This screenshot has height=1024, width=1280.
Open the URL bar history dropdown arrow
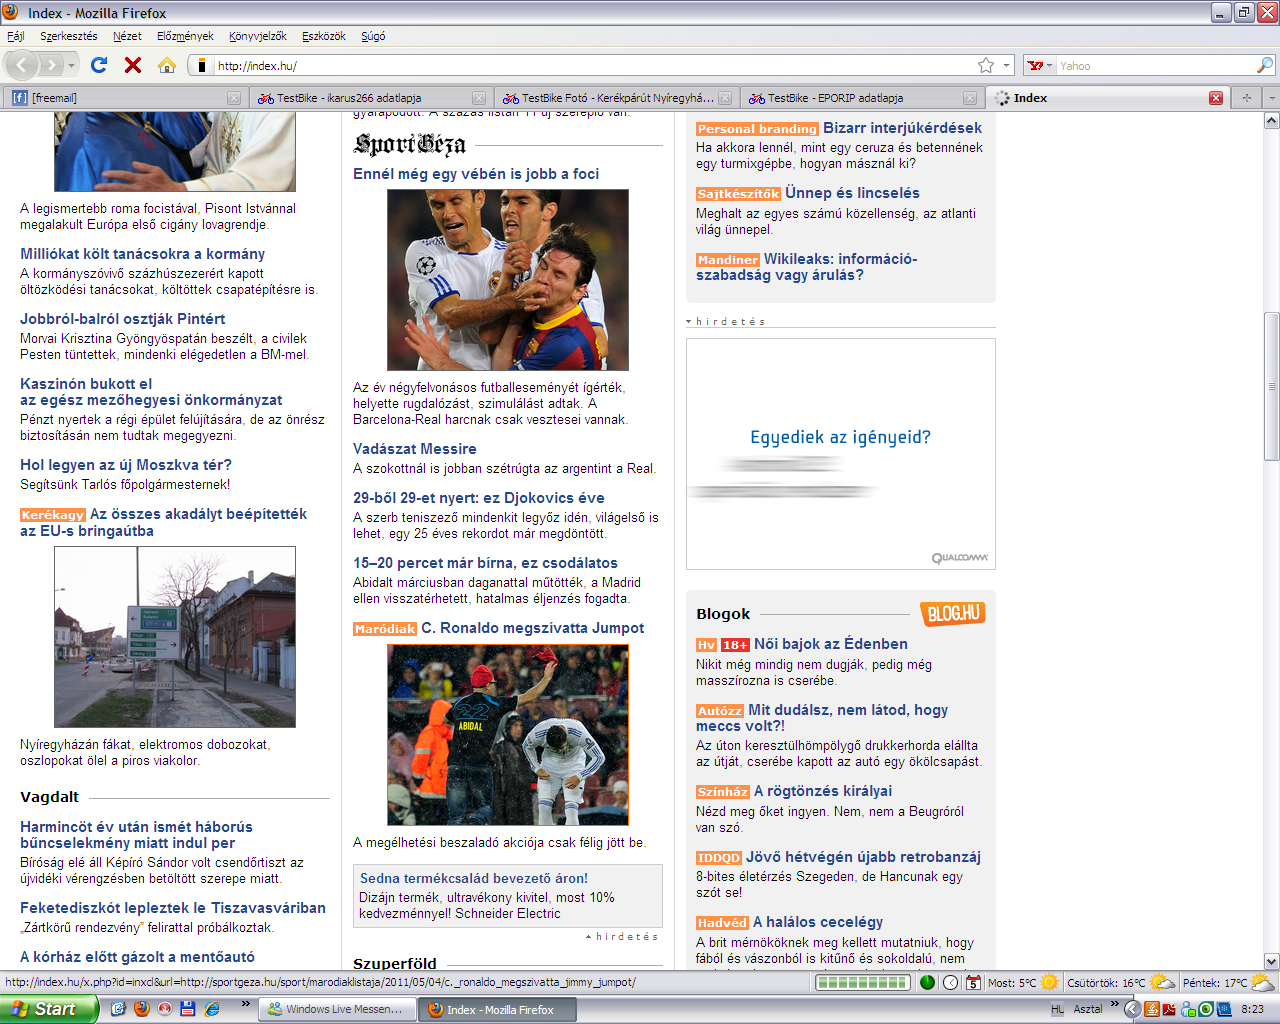click(x=1006, y=65)
